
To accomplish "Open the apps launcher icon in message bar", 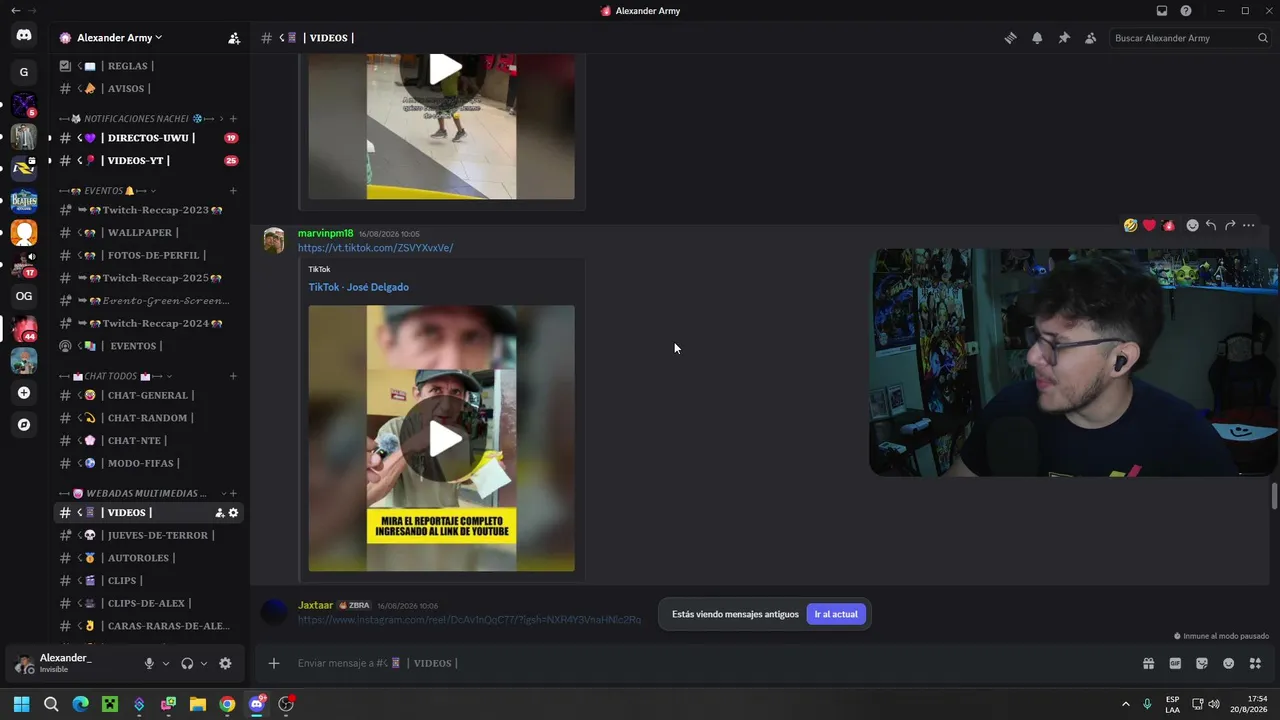I will [1255, 663].
